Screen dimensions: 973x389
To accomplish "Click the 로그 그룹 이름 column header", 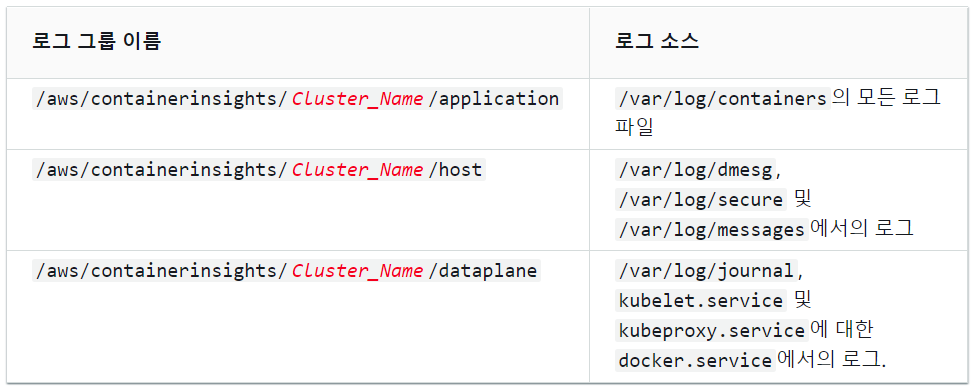I will 97,42.
